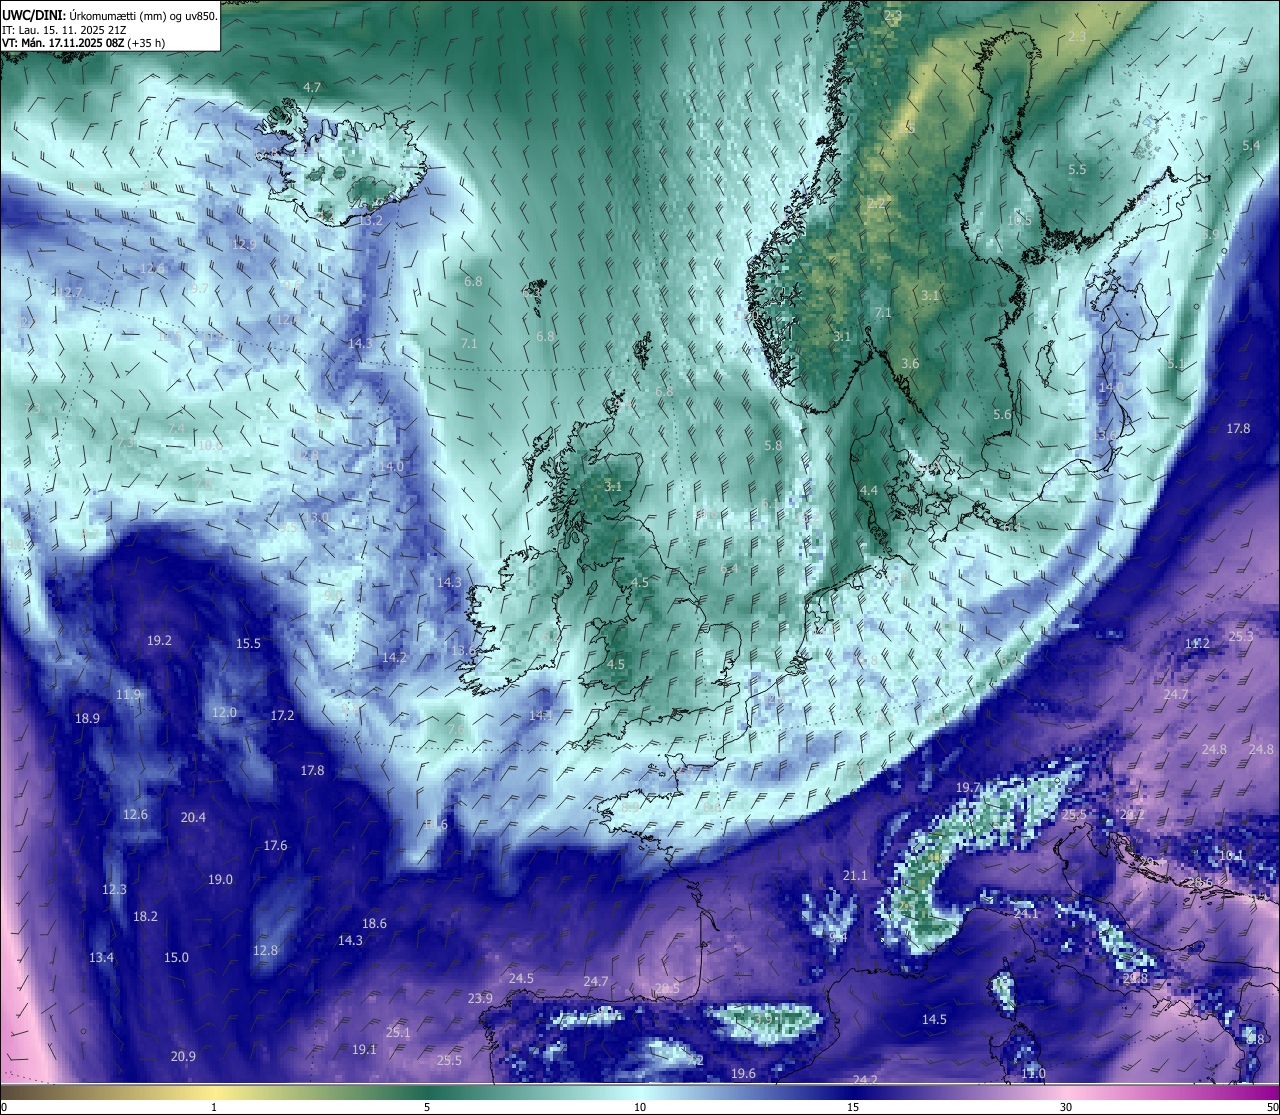Click the 14.5 value over the Mediterranean

[x=934, y=1020]
